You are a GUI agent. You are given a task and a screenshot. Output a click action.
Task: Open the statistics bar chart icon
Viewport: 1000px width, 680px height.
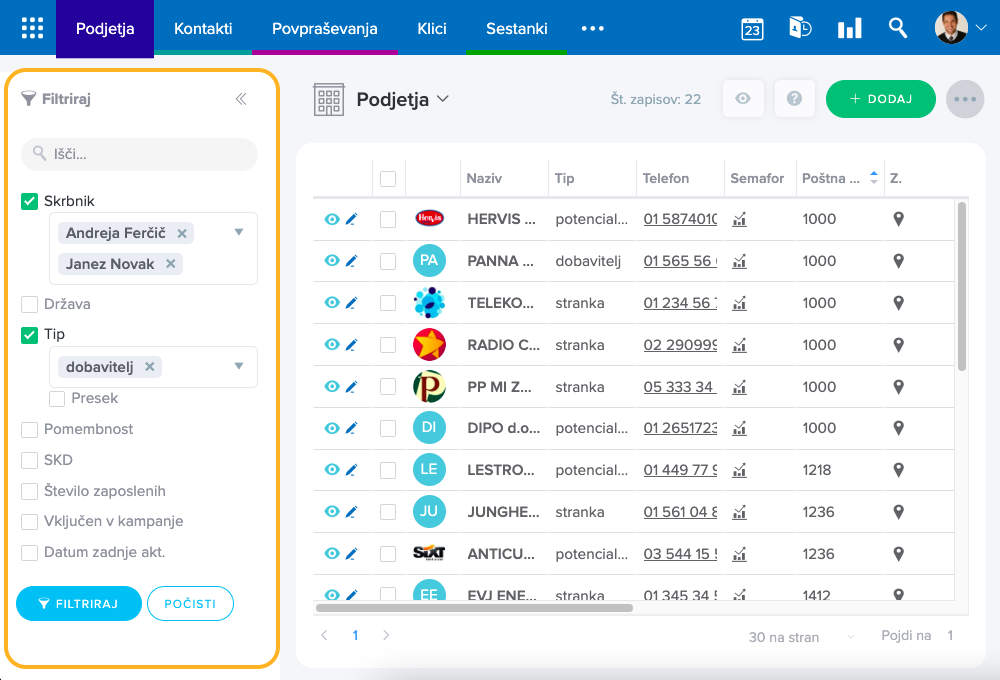(849, 28)
